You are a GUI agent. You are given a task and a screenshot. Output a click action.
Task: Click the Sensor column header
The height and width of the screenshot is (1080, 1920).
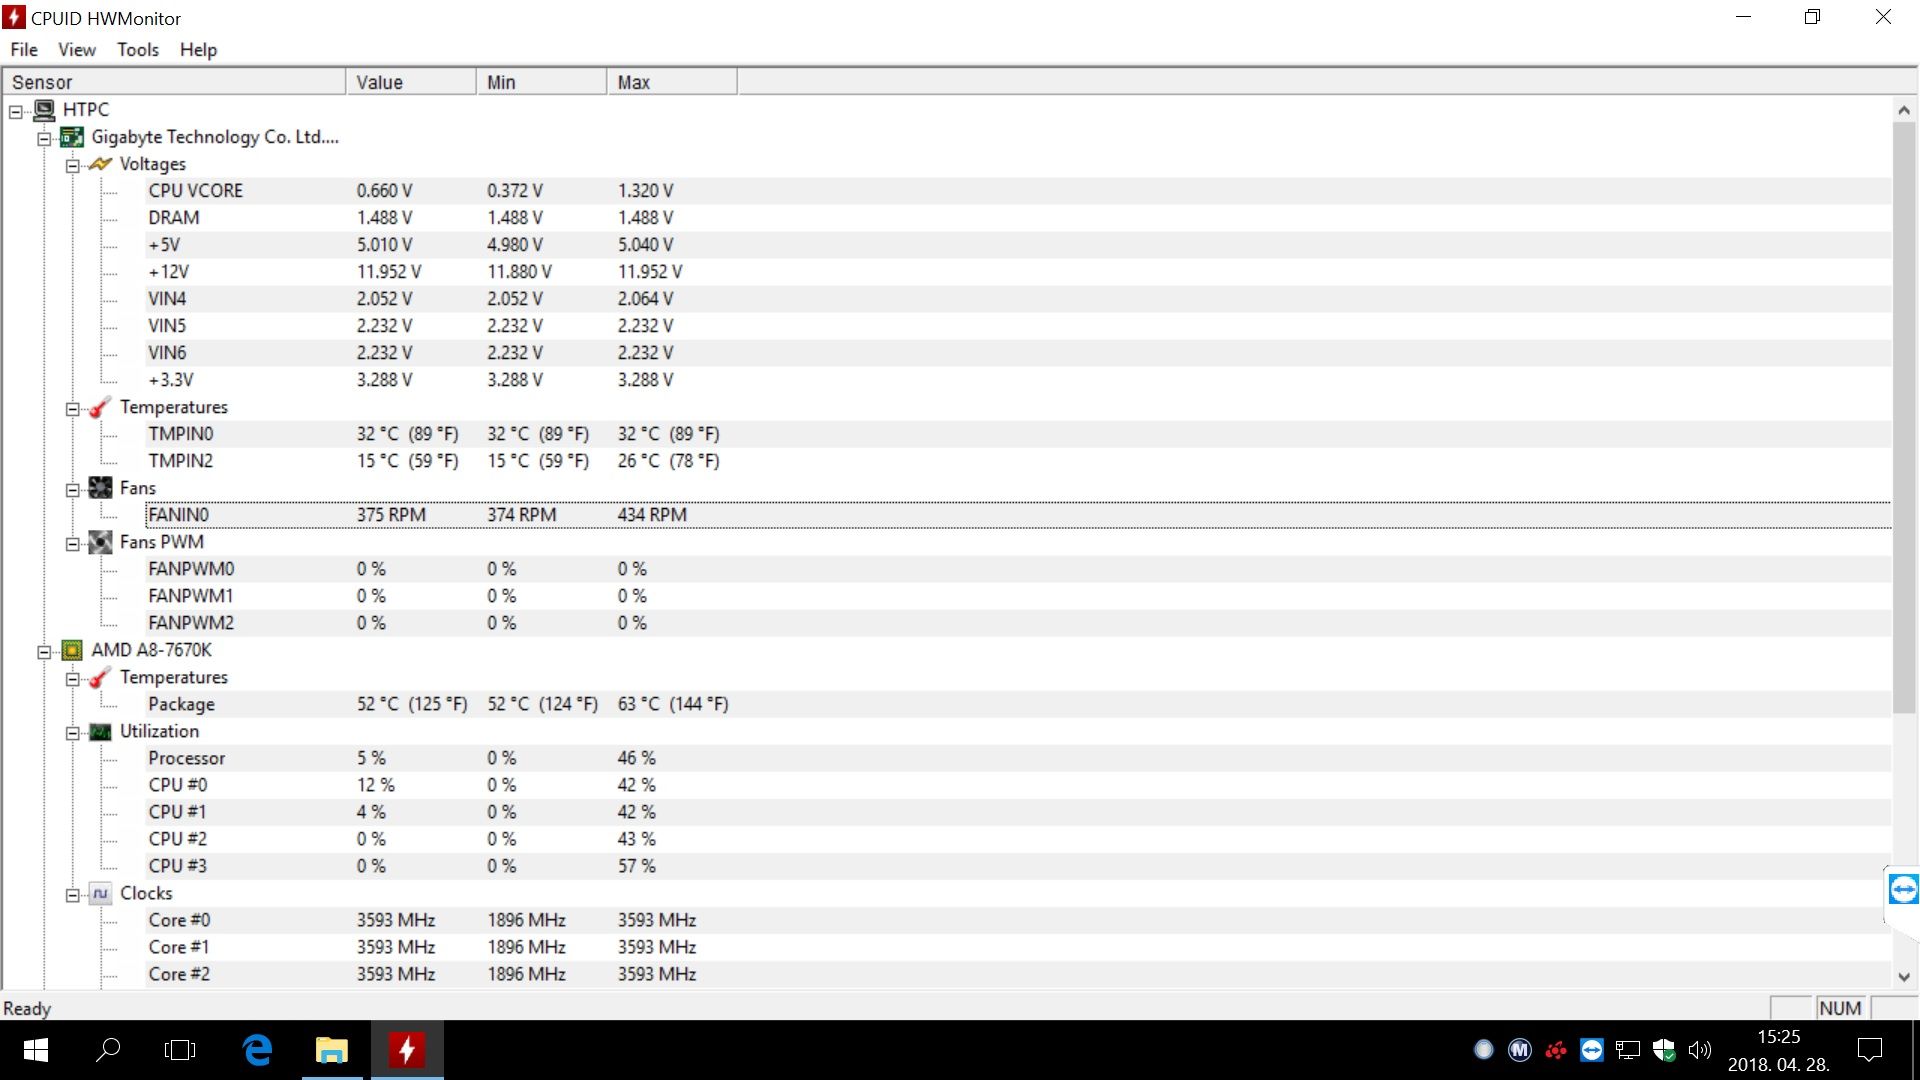(174, 82)
